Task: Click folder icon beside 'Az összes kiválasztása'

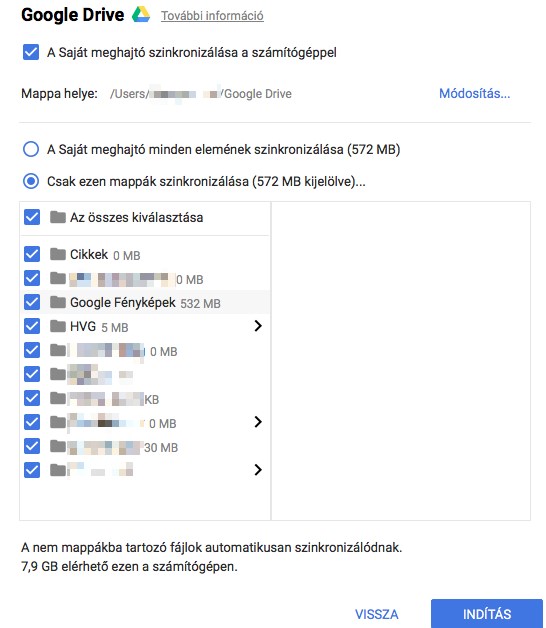Action: [x=58, y=217]
